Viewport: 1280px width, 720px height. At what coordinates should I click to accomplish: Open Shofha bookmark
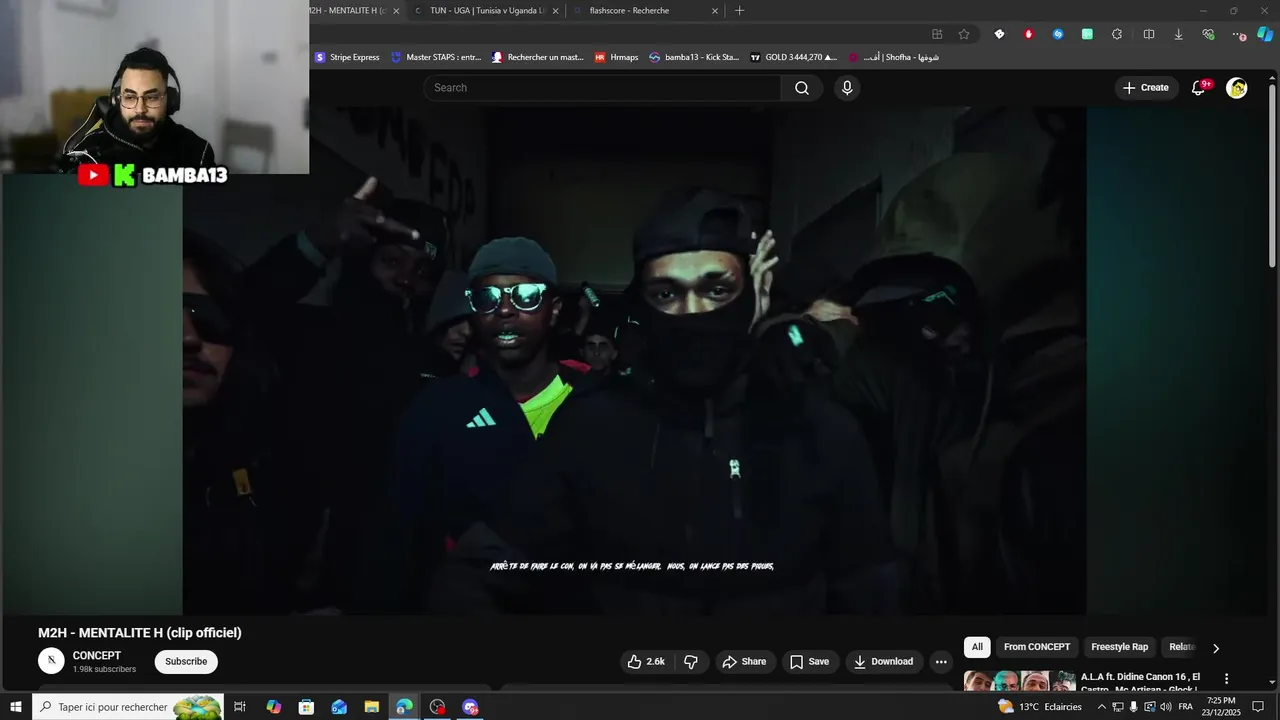(893, 57)
